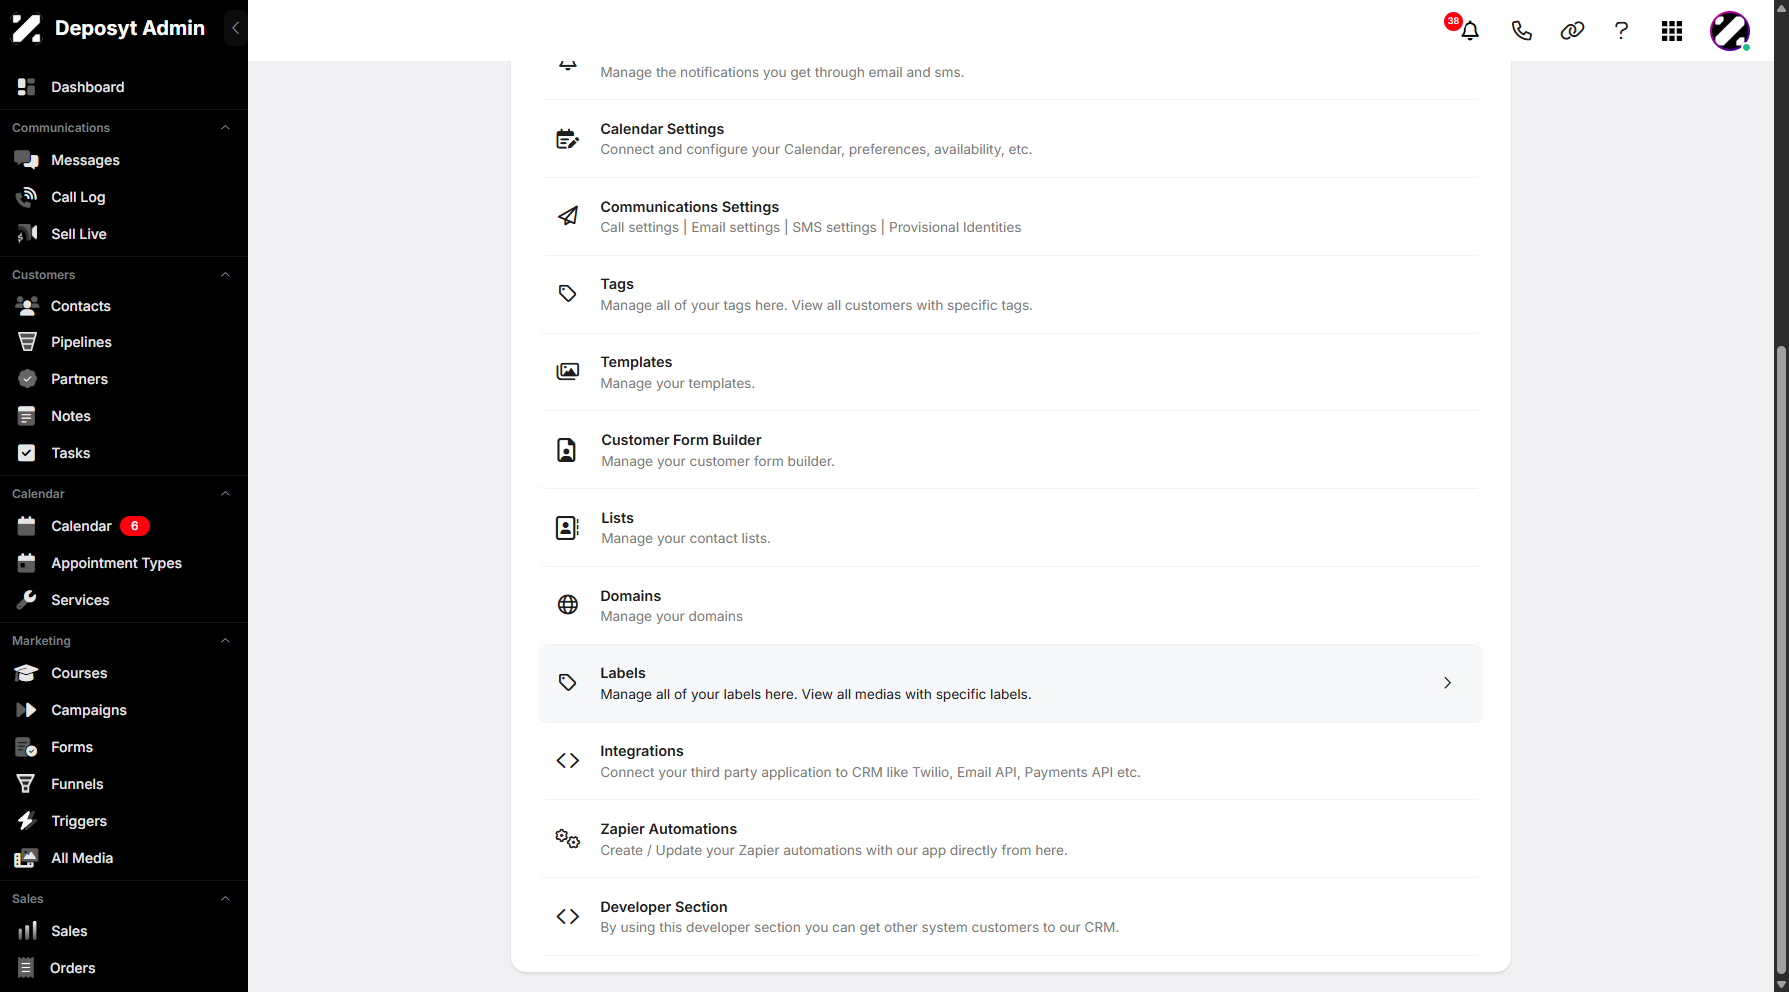This screenshot has width=1789, height=992.
Task: Collapse the Marketing sidebar section
Action: [x=225, y=641]
